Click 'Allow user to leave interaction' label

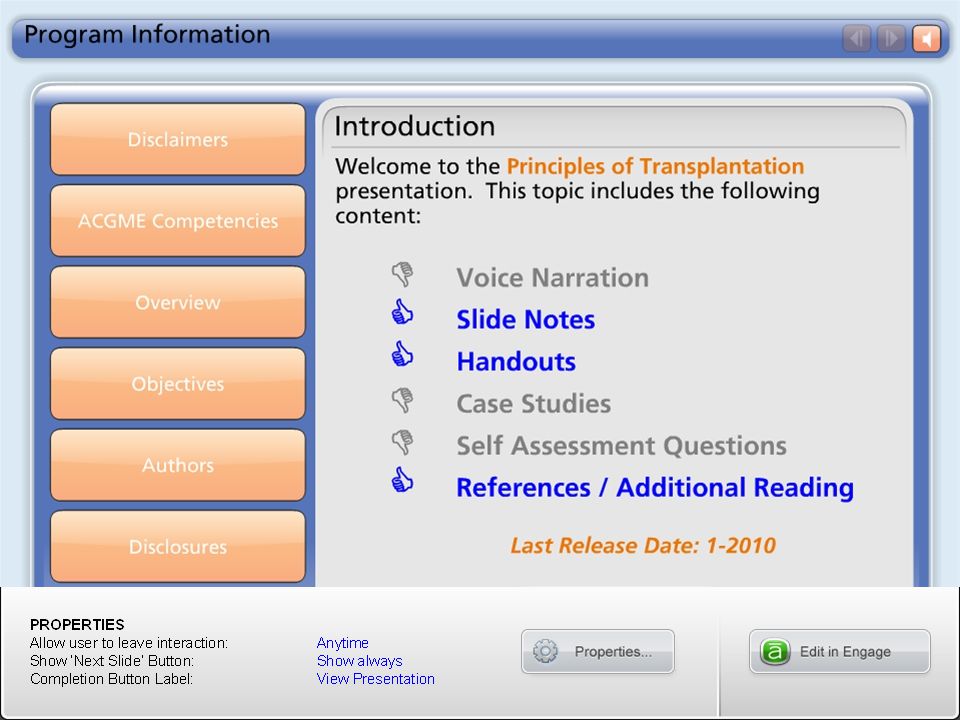[129, 643]
